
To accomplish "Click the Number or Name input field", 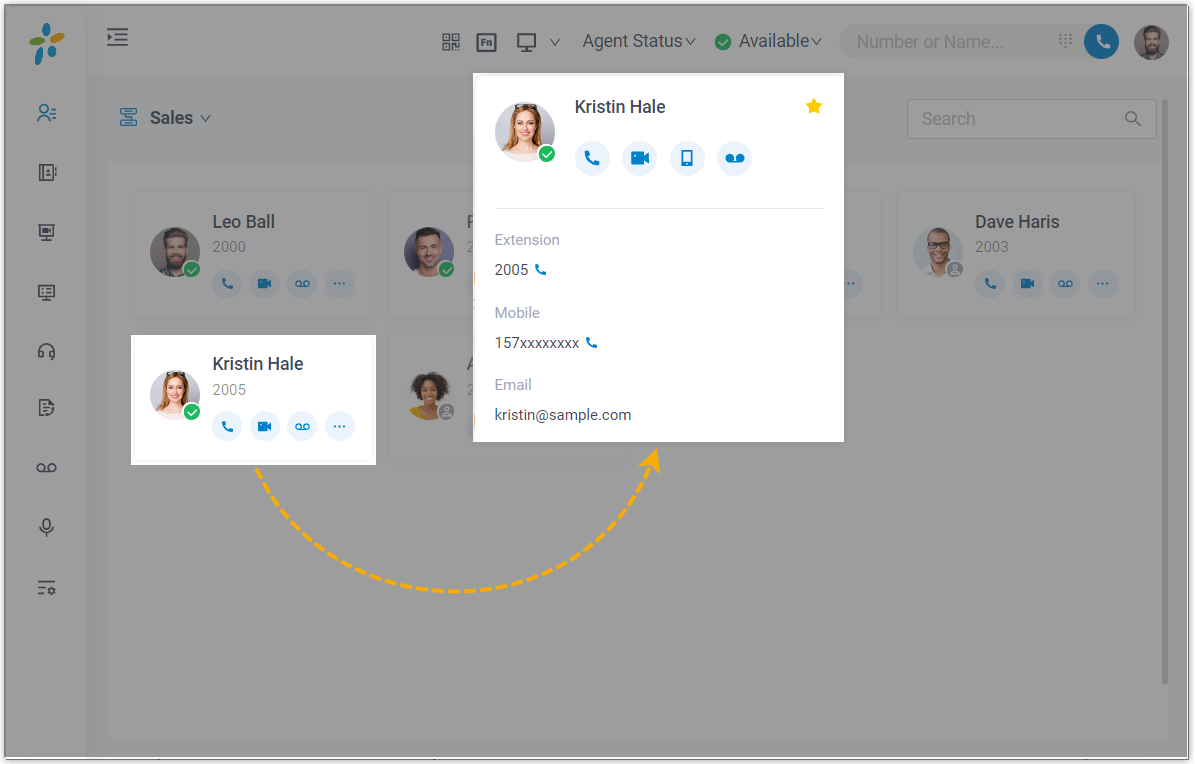I will point(951,41).
